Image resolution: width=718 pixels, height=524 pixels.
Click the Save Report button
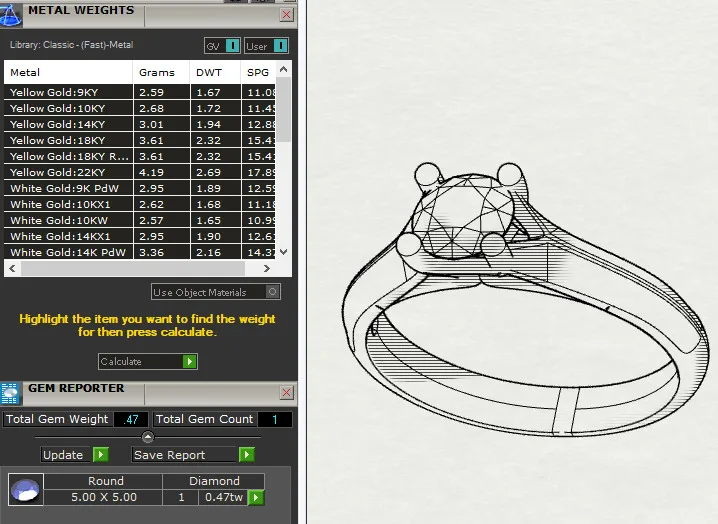pos(193,454)
